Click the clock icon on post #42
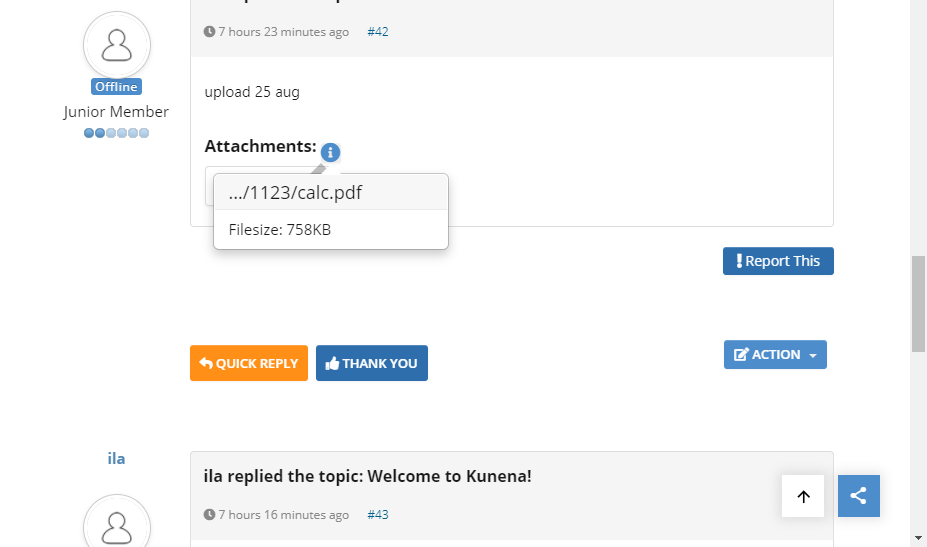The height and width of the screenshot is (547, 927). (209, 32)
